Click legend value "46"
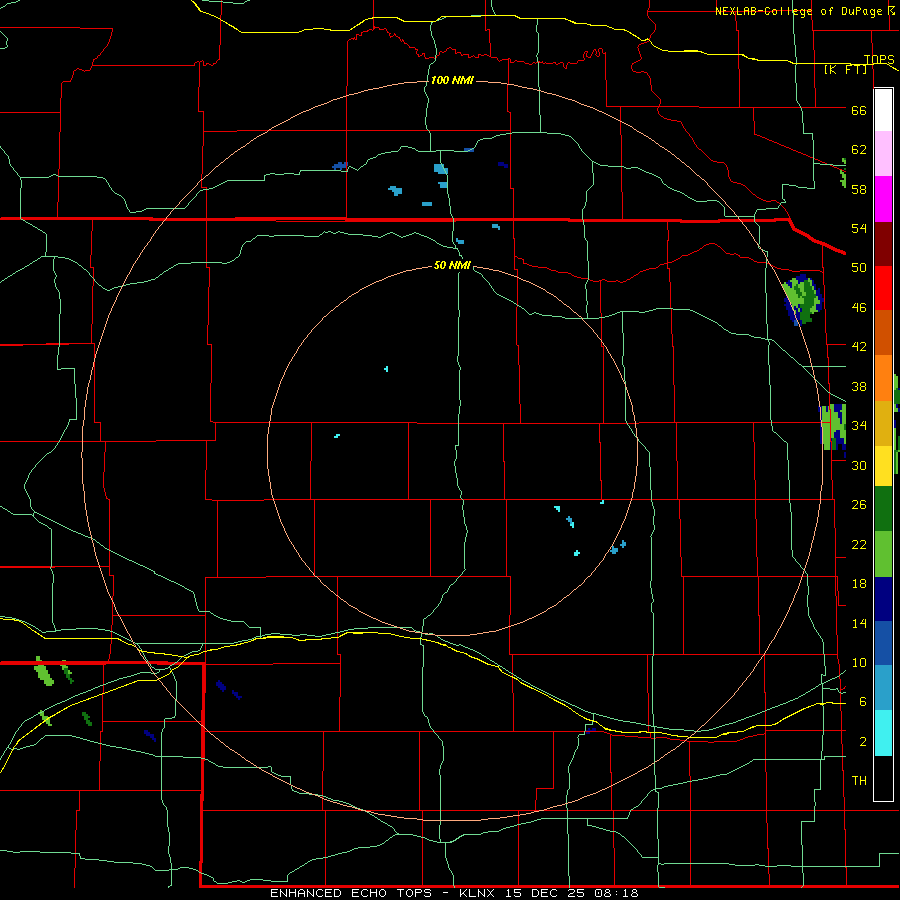The image size is (900, 900). (859, 308)
